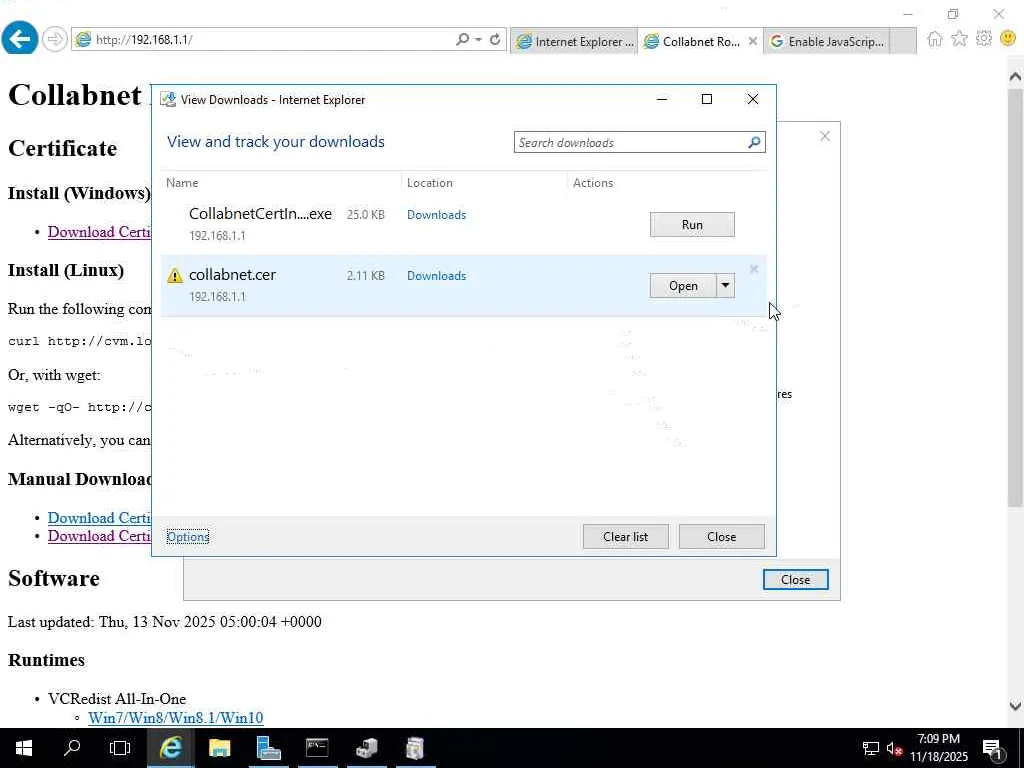Screen dimensions: 1024x768
Task: Open the notifications action center icon
Action: [x=992, y=748]
